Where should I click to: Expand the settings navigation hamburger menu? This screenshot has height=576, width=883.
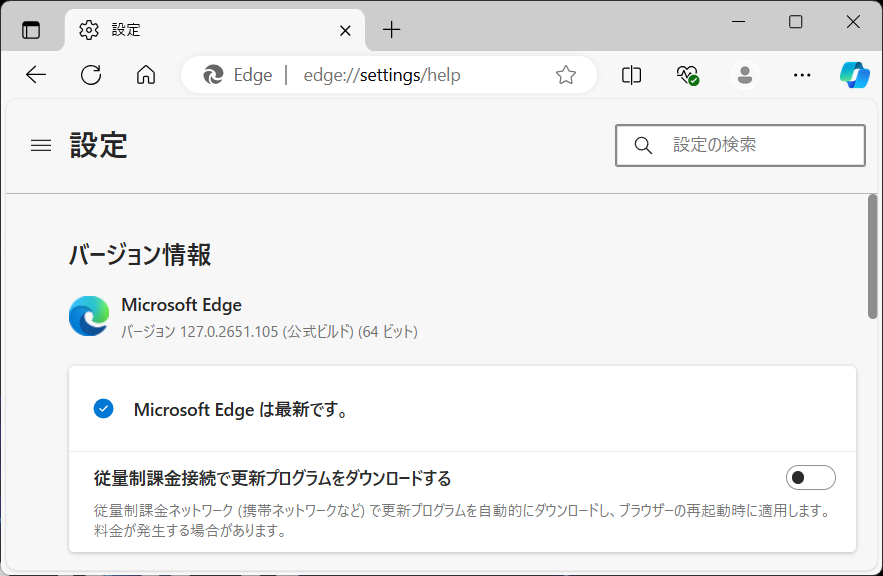coord(40,145)
